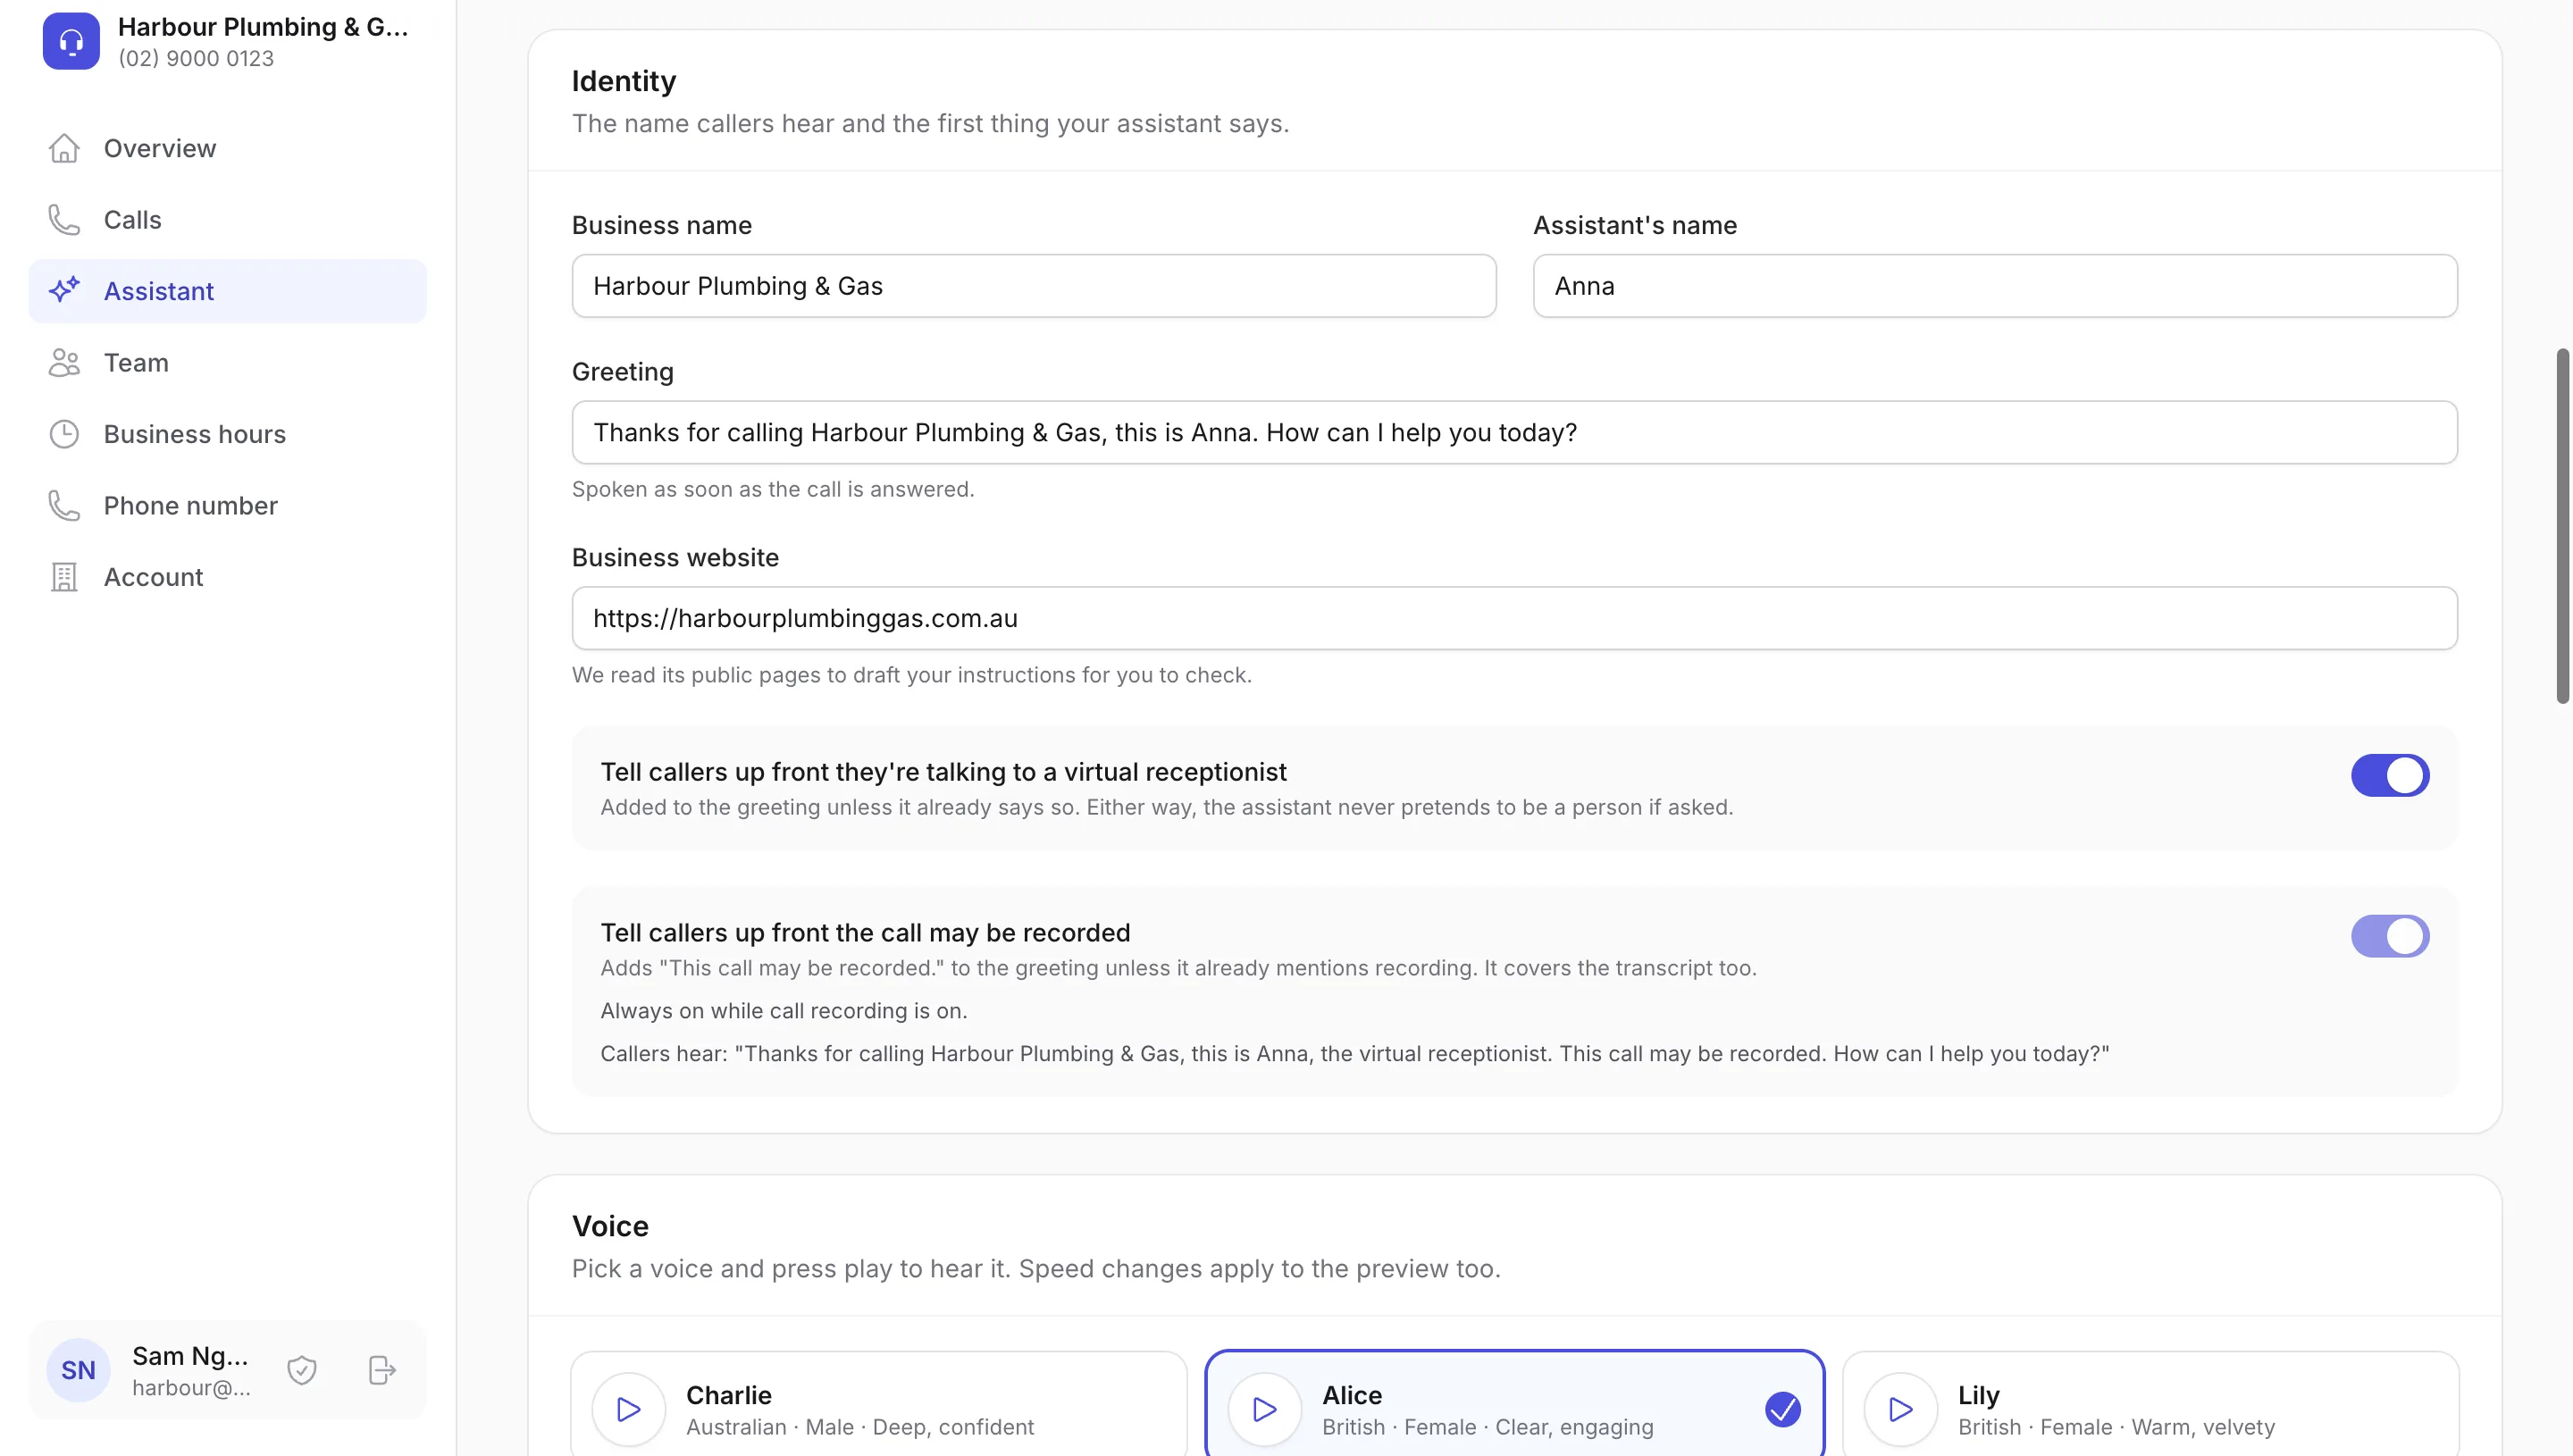Click the page vertical scrollbar
This screenshot has width=2573, height=1456.
pyautogui.click(x=2562, y=526)
